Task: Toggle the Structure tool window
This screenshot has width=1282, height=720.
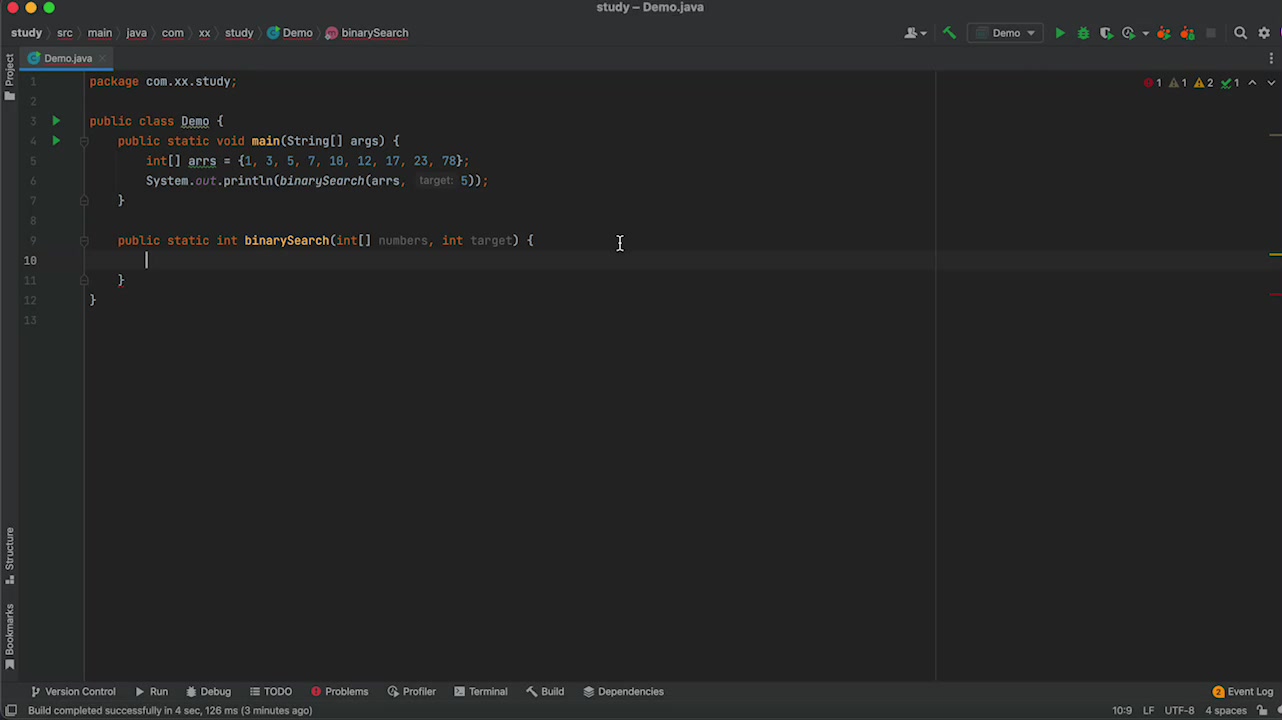Action: [9, 555]
